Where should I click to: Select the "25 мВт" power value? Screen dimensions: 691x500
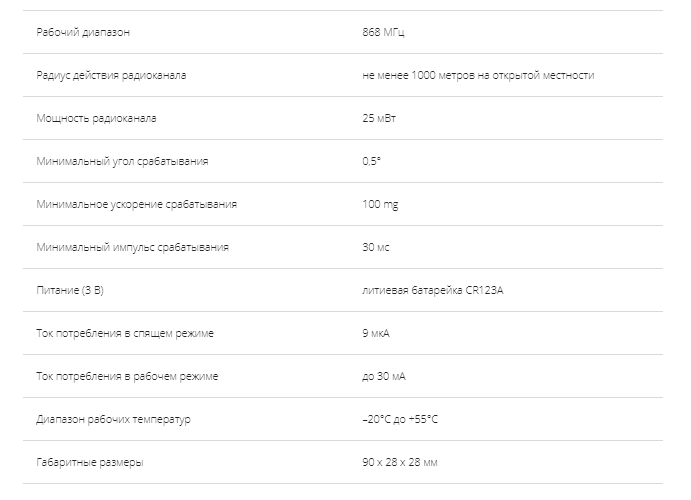(x=380, y=118)
